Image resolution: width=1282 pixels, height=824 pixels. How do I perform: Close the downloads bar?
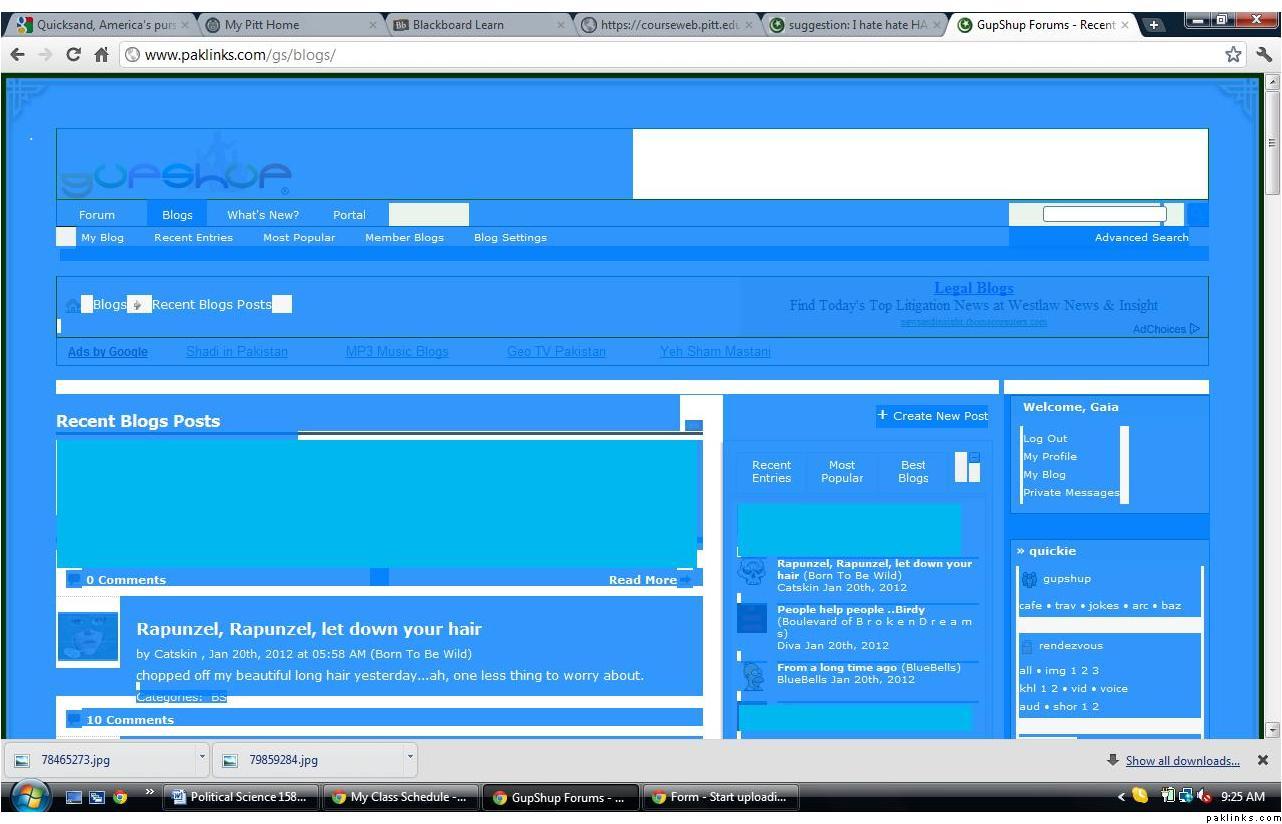pos(1262,760)
